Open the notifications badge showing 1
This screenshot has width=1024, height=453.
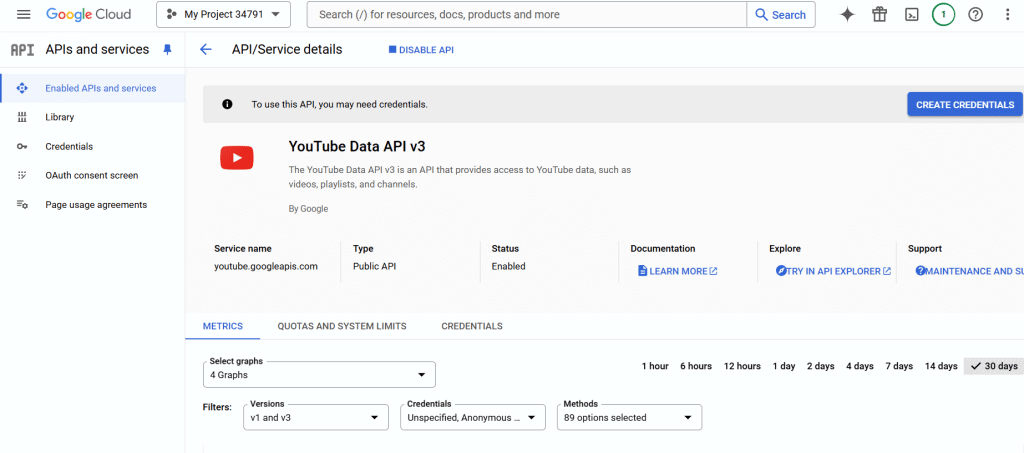point(943,15)
